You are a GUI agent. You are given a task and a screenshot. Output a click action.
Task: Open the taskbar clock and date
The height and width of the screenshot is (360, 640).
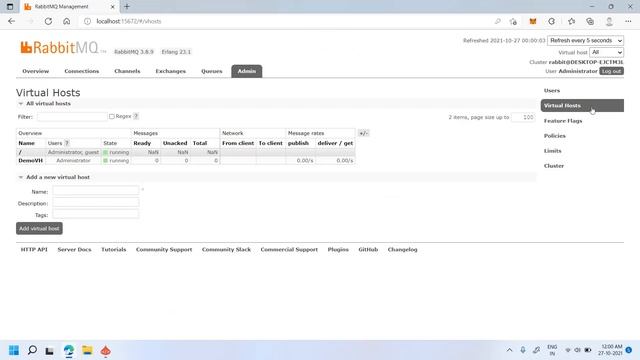(611, 350)
